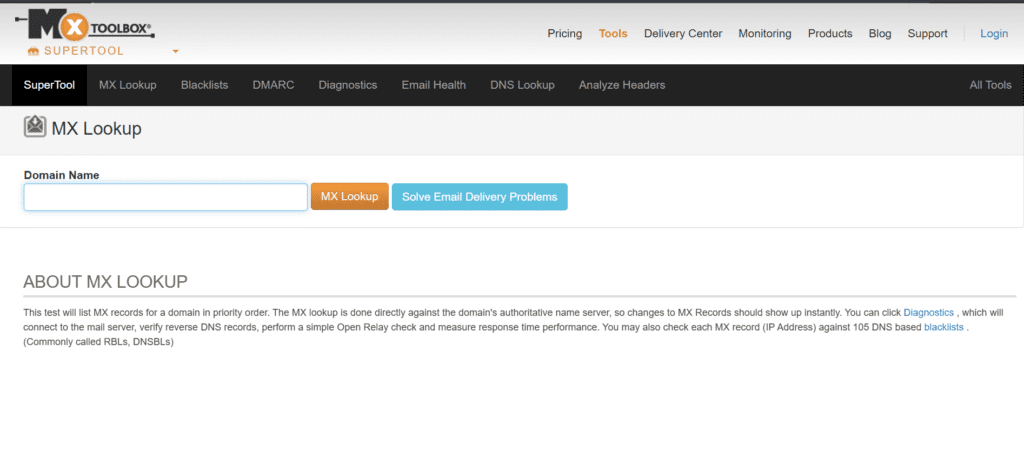The width and height of the screenshot is (1024, 450).
Task: Click the MX Lookup envelope icon
Action: tap(35, 127)
